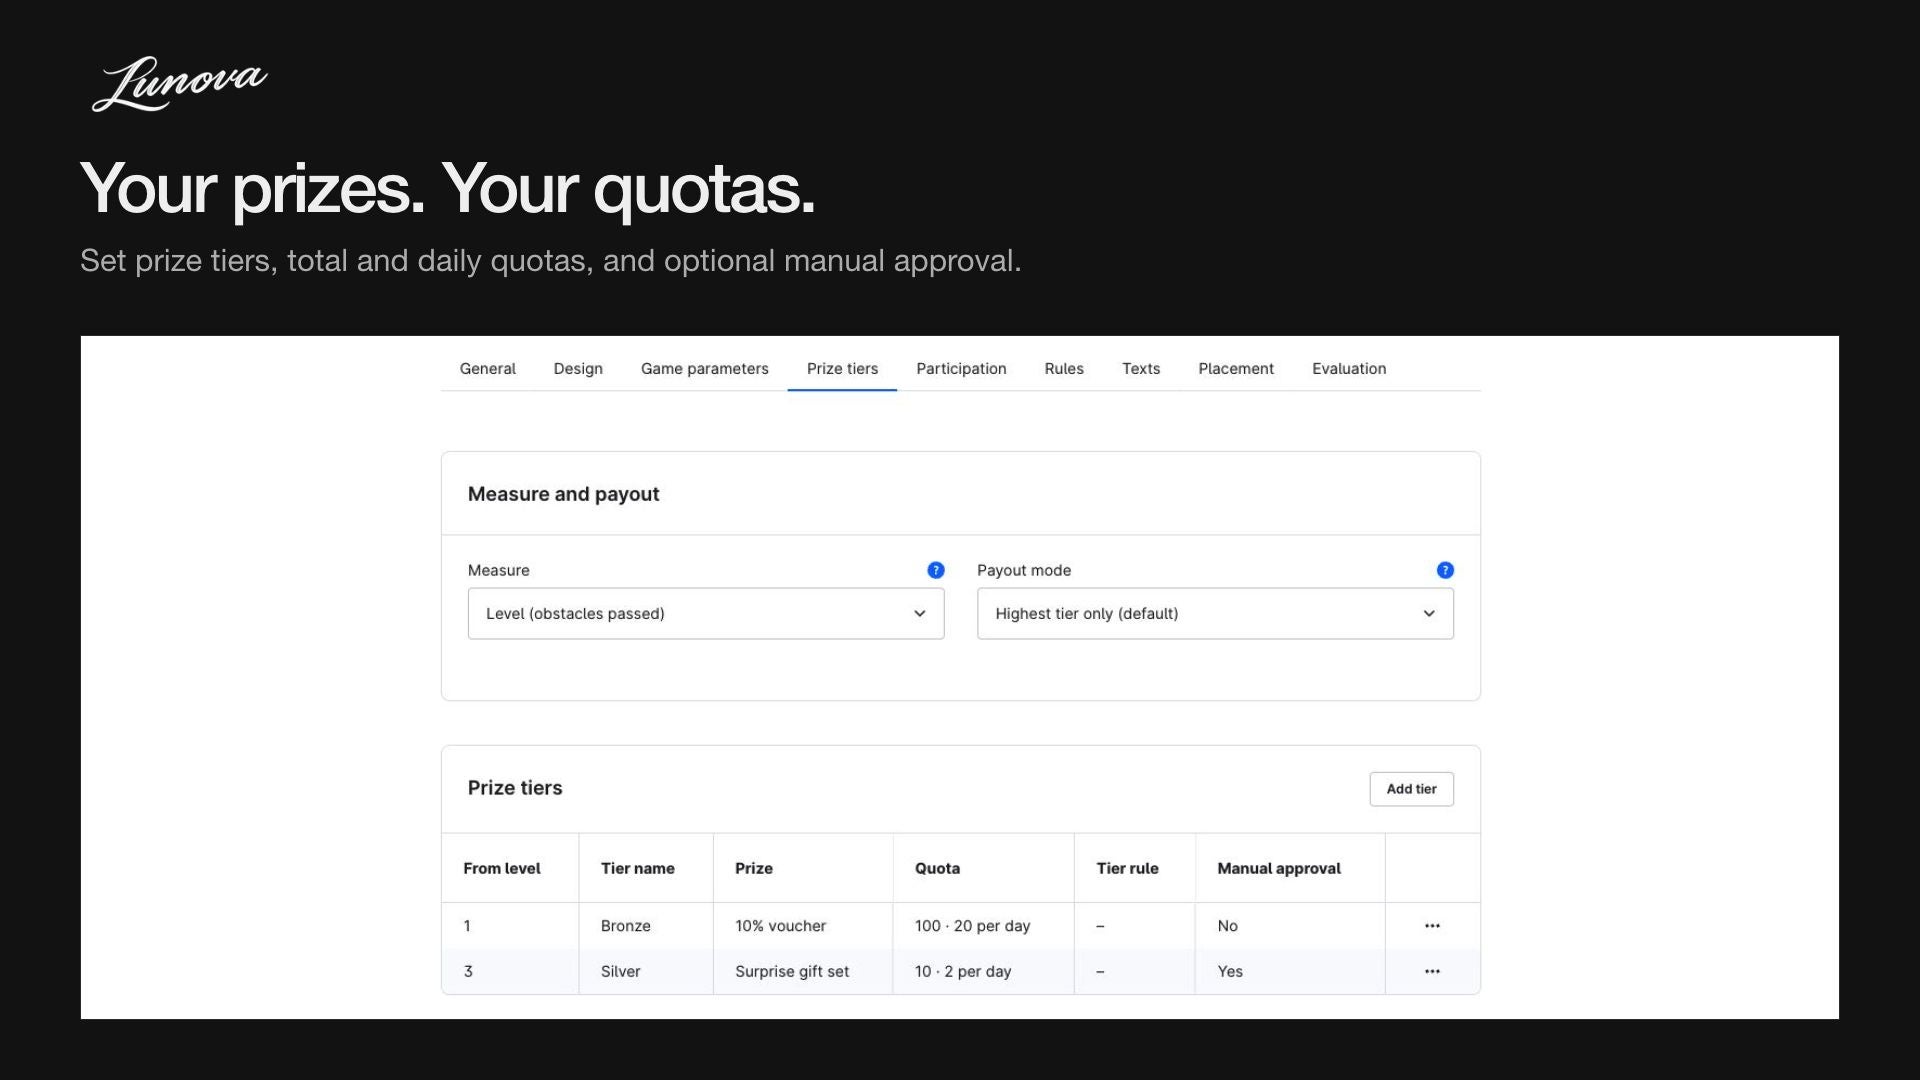Click the Yes manual approval value
The height and width of the screenshot is (1080, 1920).
click(x=1230, y=971)
